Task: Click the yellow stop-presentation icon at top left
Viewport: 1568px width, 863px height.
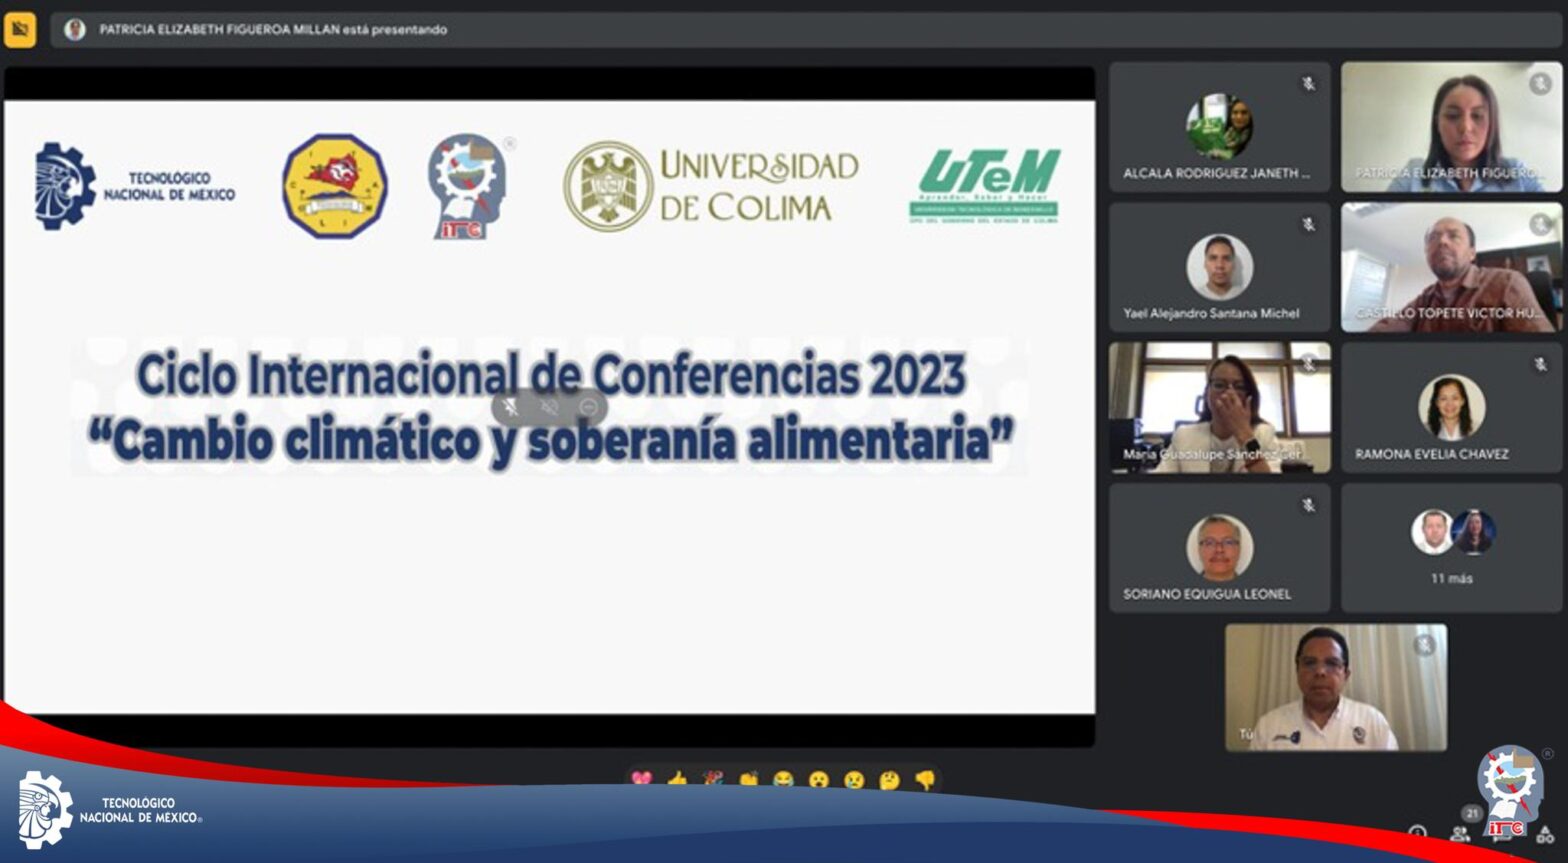Action: pyautogui.click(x=20, y=29)
